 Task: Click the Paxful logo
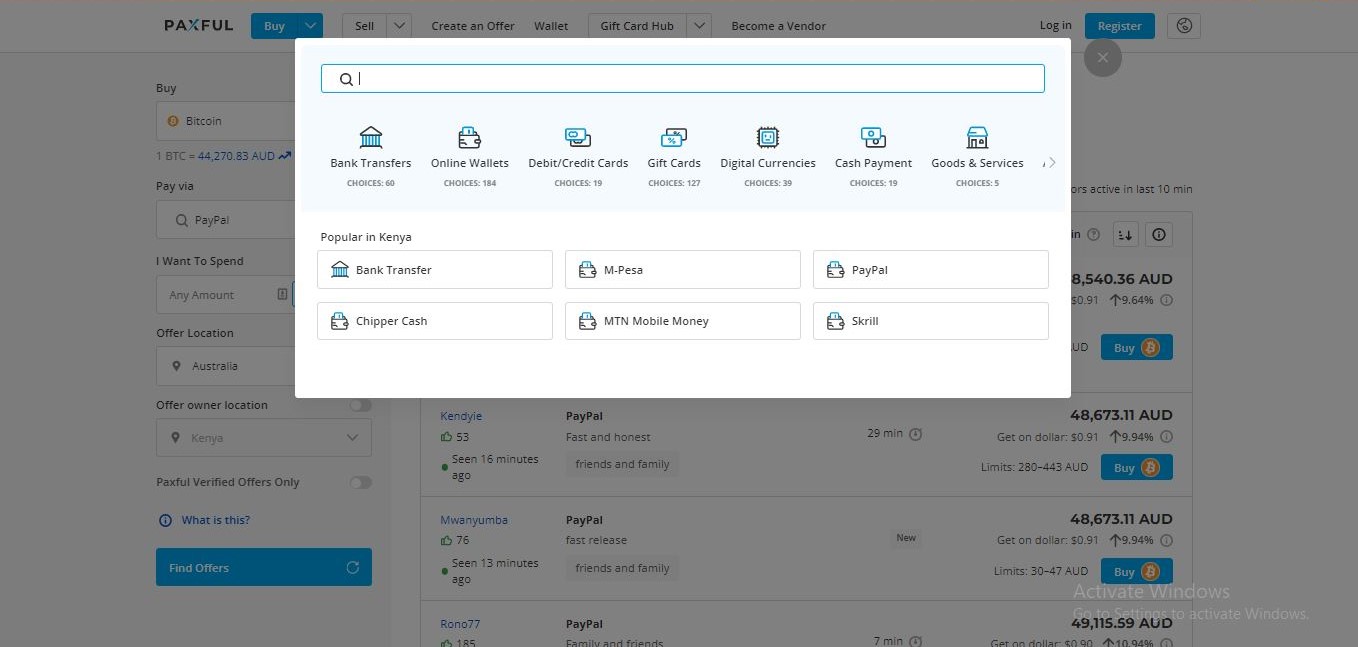[x=199, y=26]
